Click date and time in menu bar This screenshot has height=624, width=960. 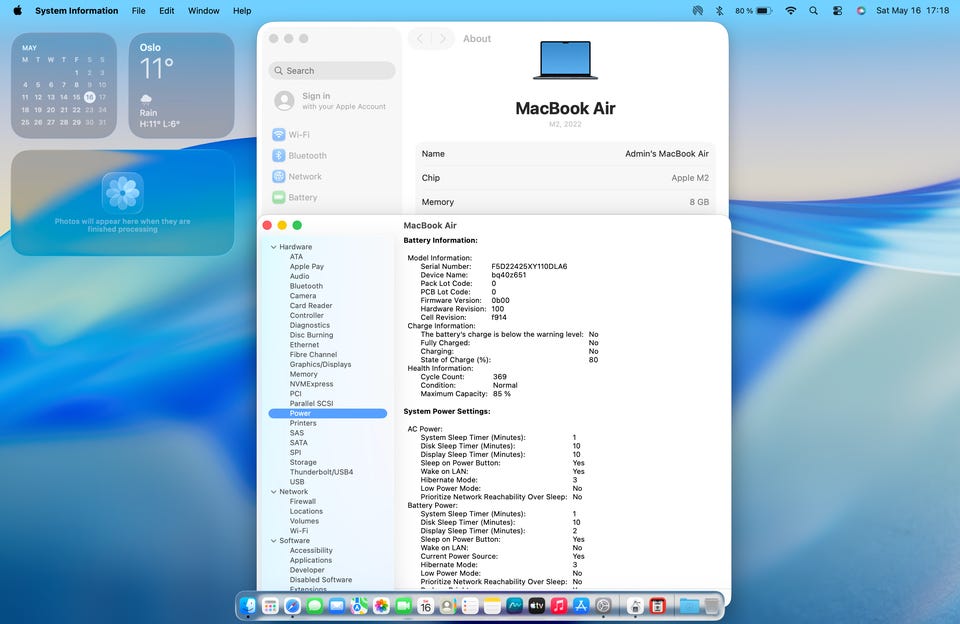pyautogui.click(x=912, y=10)
